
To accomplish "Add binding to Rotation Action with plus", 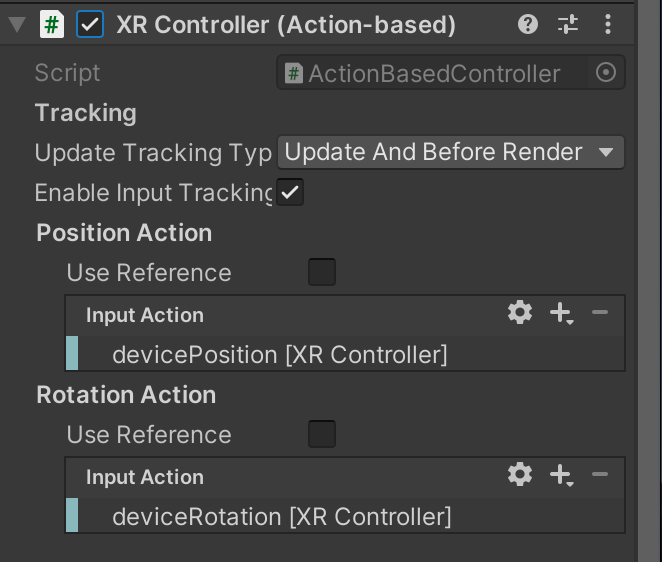I will tap(561, 475).
